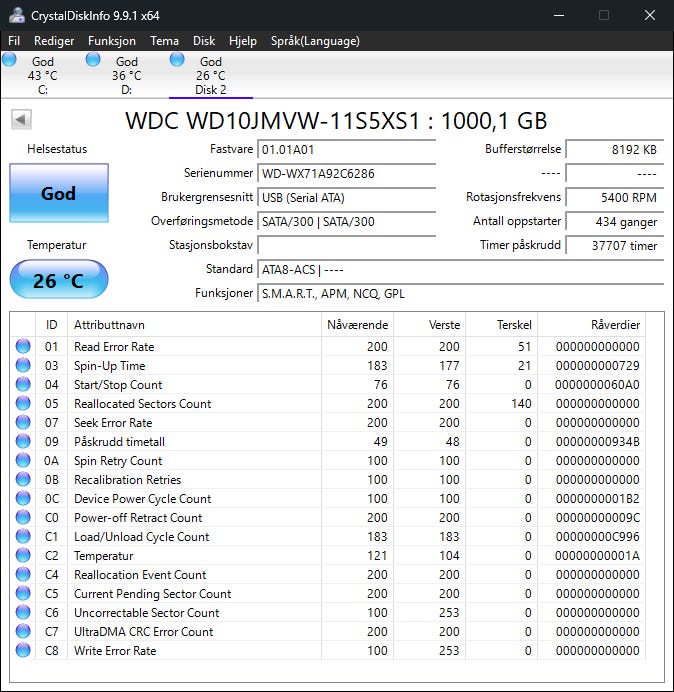Click the CrystalDiskInfo app icon in title bar

[17, 15]
